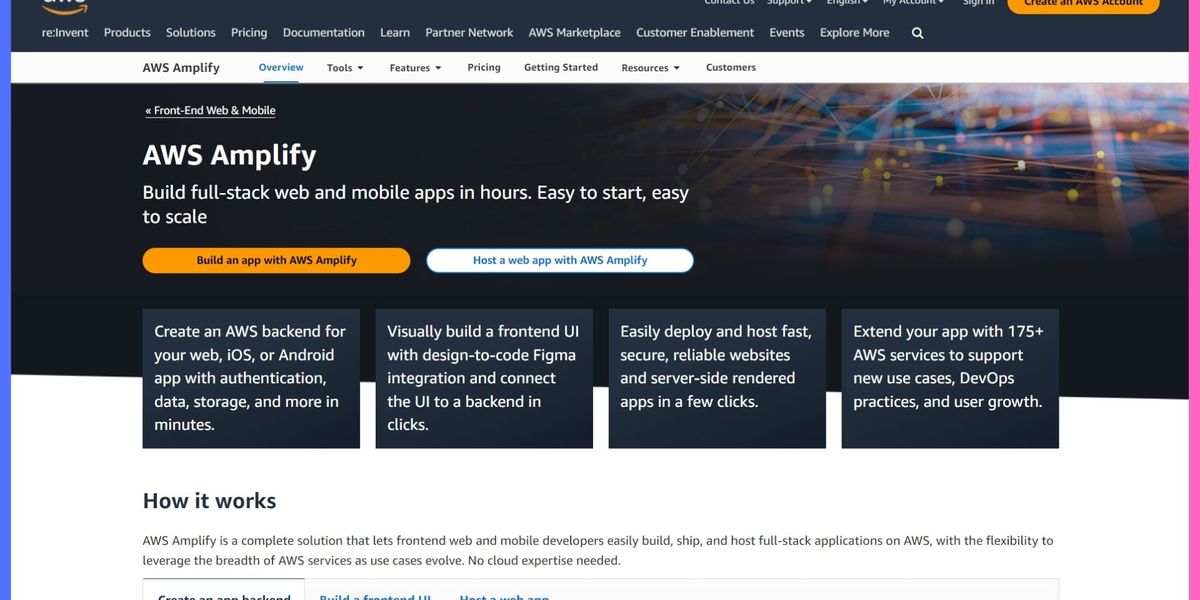Expand the Explore More menu
The height and width of the screenshot is (600, 1200).
pyautogui.click(x=853, y=32)
